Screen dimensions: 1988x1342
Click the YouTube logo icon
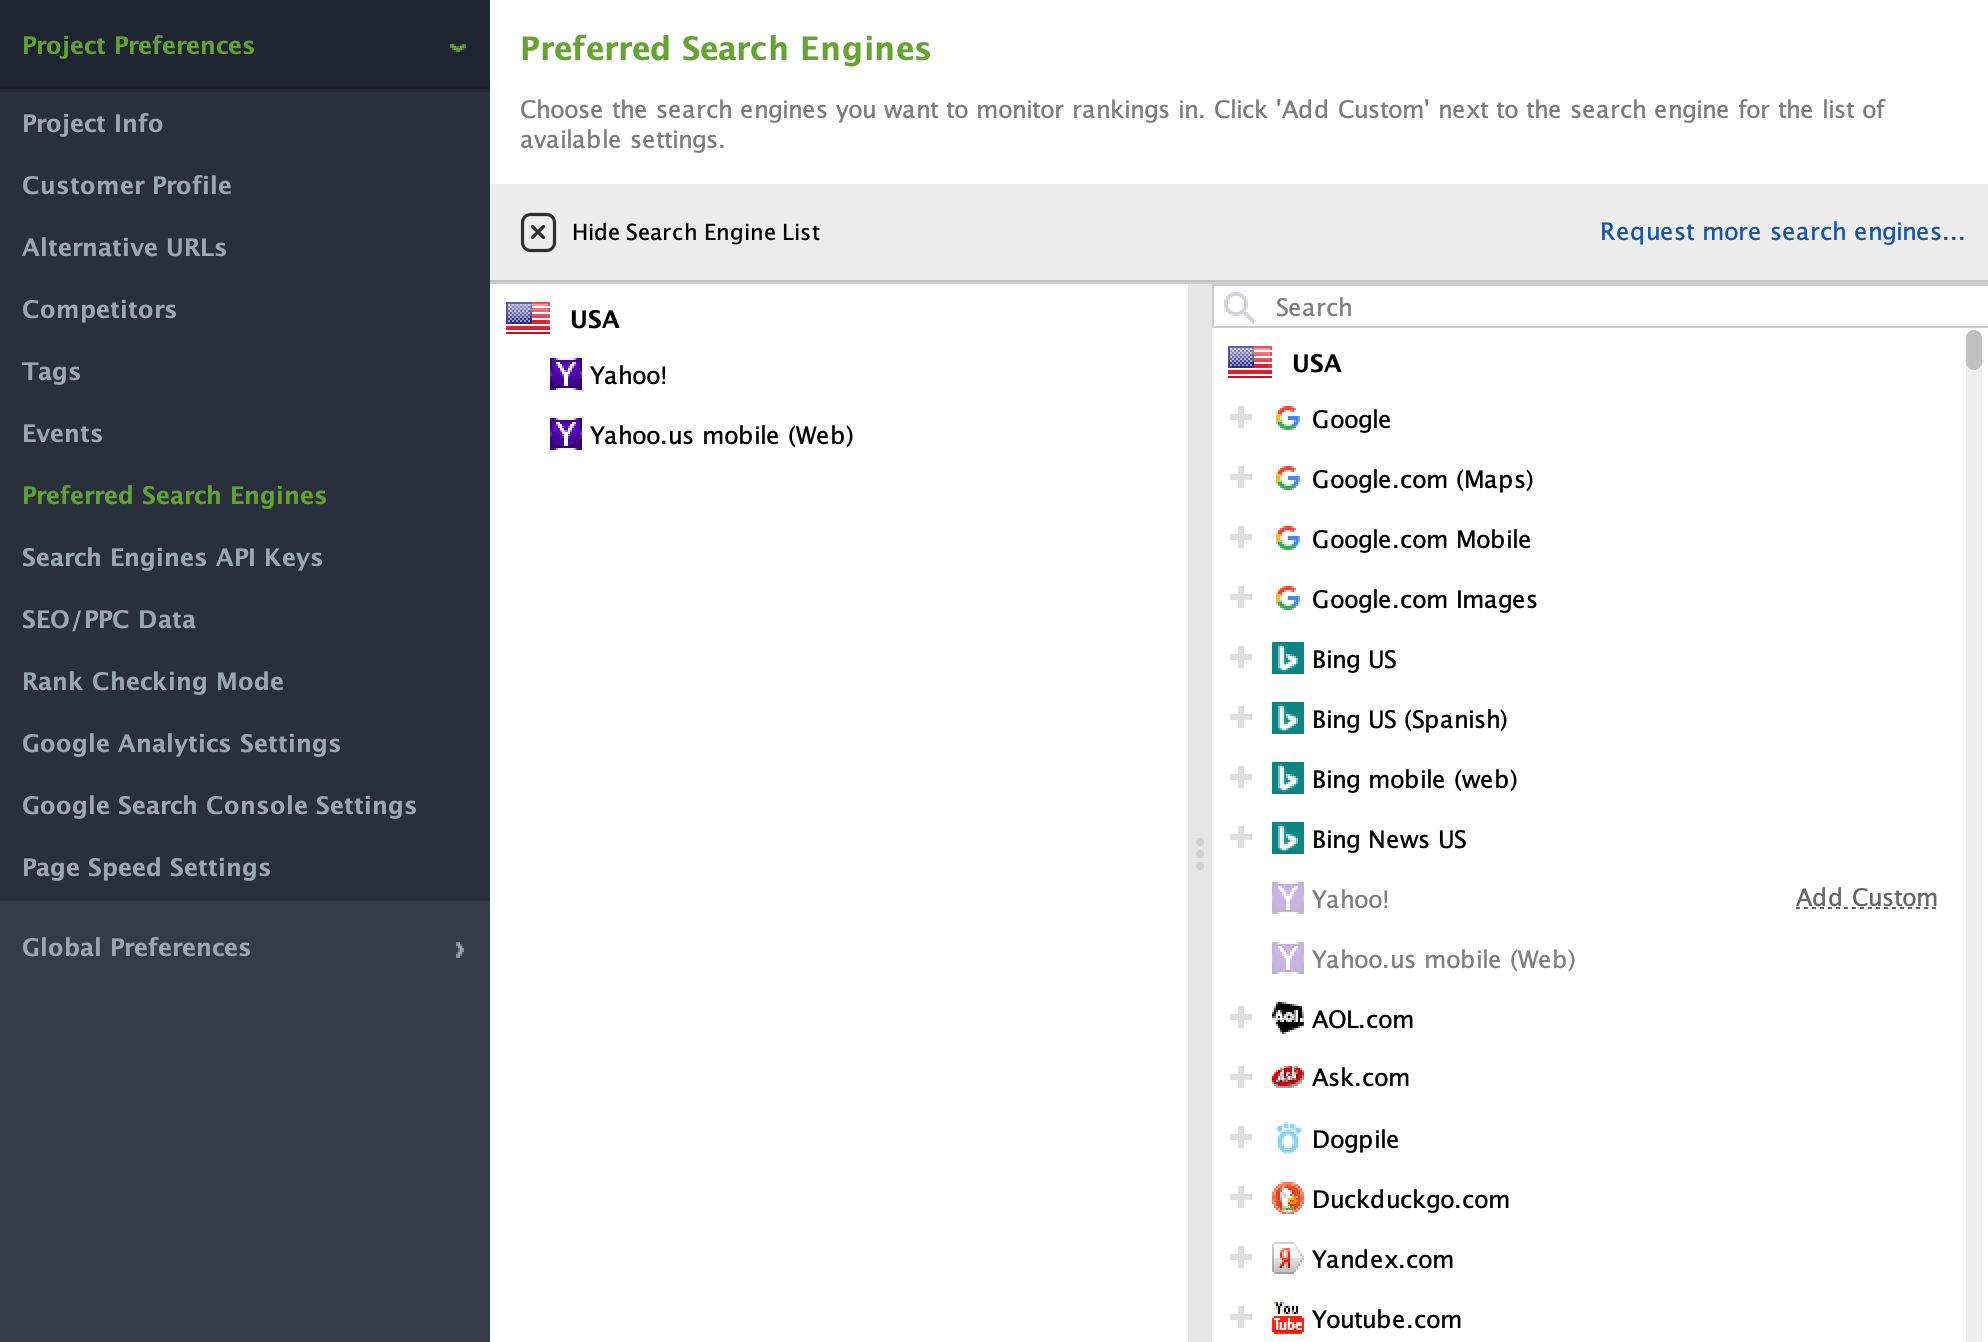pyautogui.click(x=1287, y=1318)
